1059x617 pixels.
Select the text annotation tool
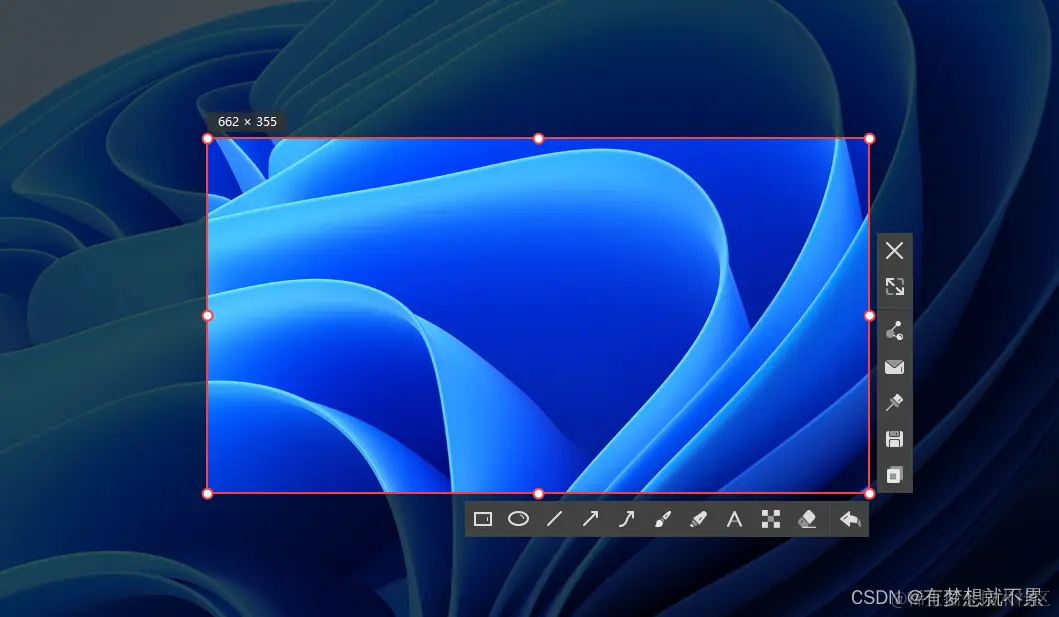click(734, 519)
